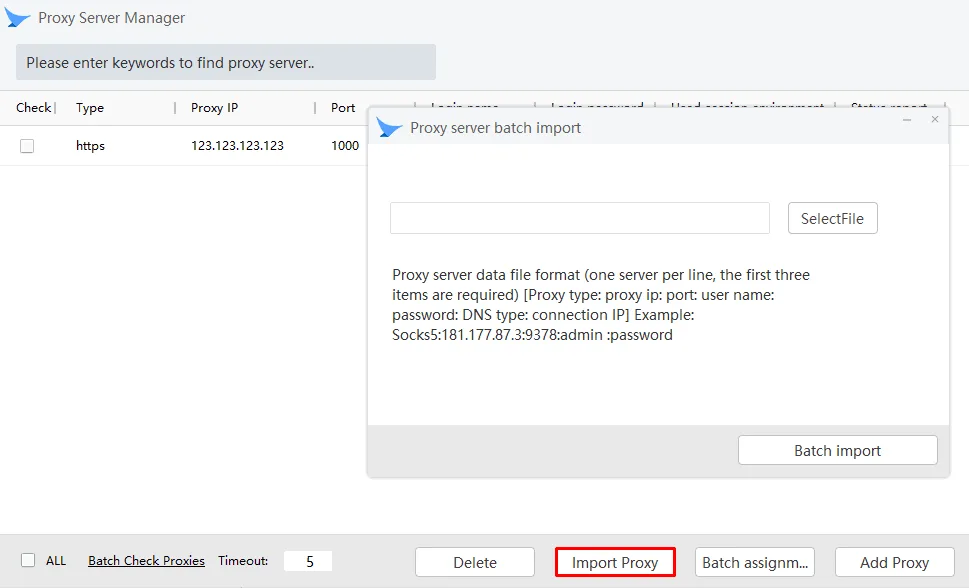This screenshot has width=969, height=588.
Task: Click the Check column header
Action: (x=33, y=108)
